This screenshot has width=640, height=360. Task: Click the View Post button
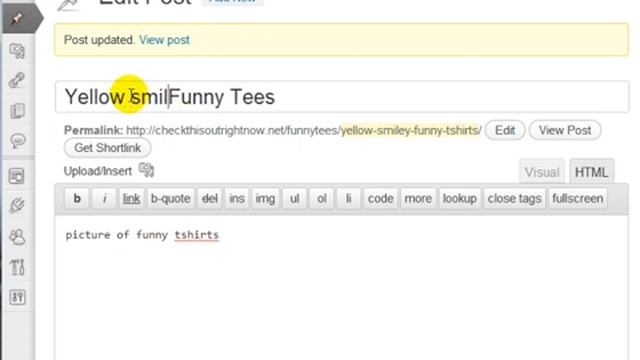pos(565,130)
